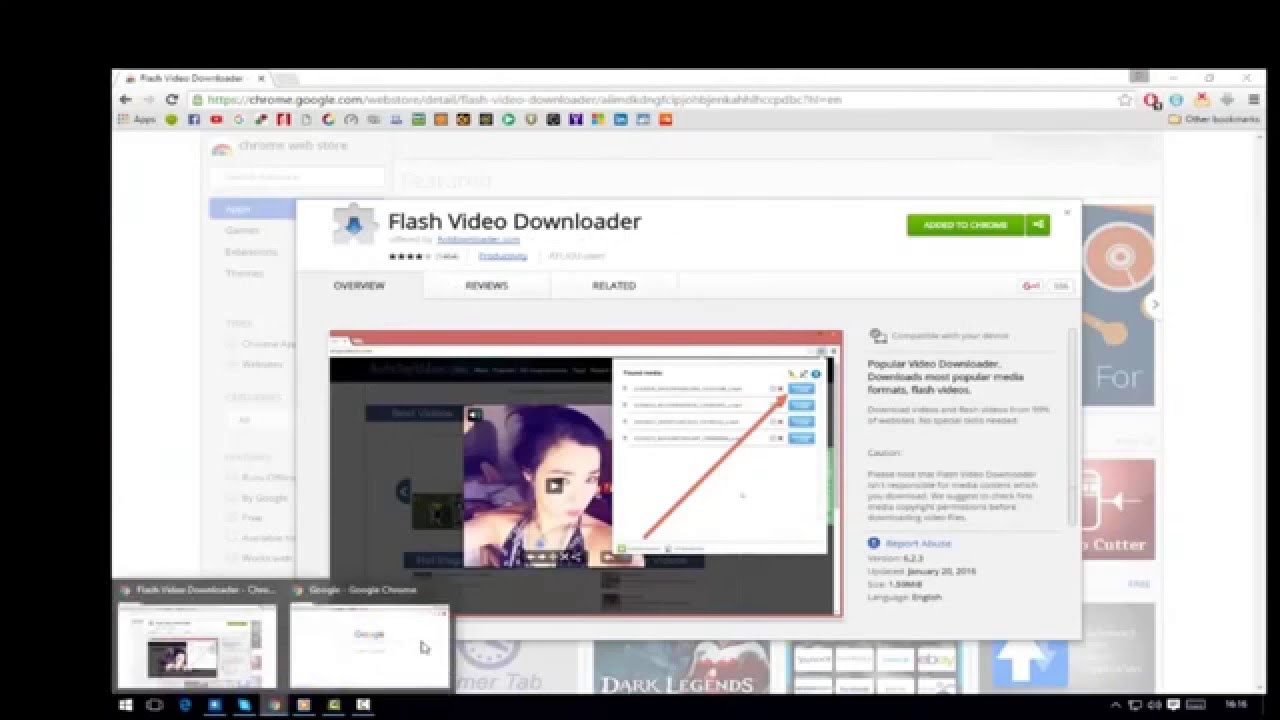Click the browser forward arrow

[x=149, y=100]
